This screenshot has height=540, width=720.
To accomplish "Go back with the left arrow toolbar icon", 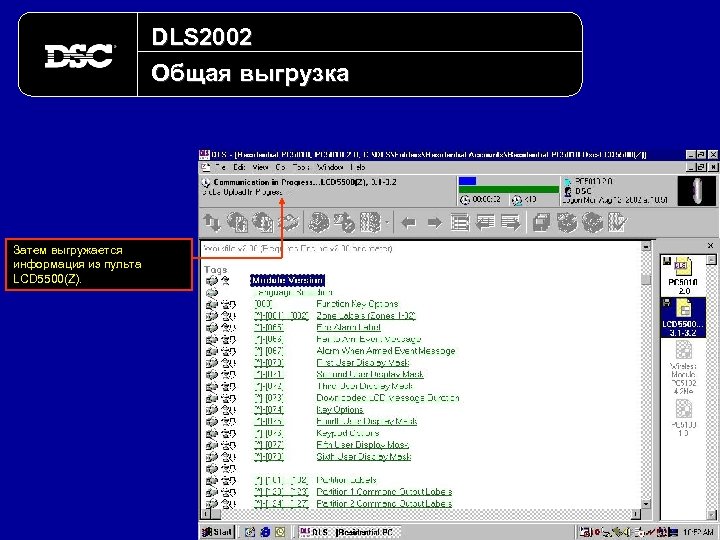I will click(409, 223).
